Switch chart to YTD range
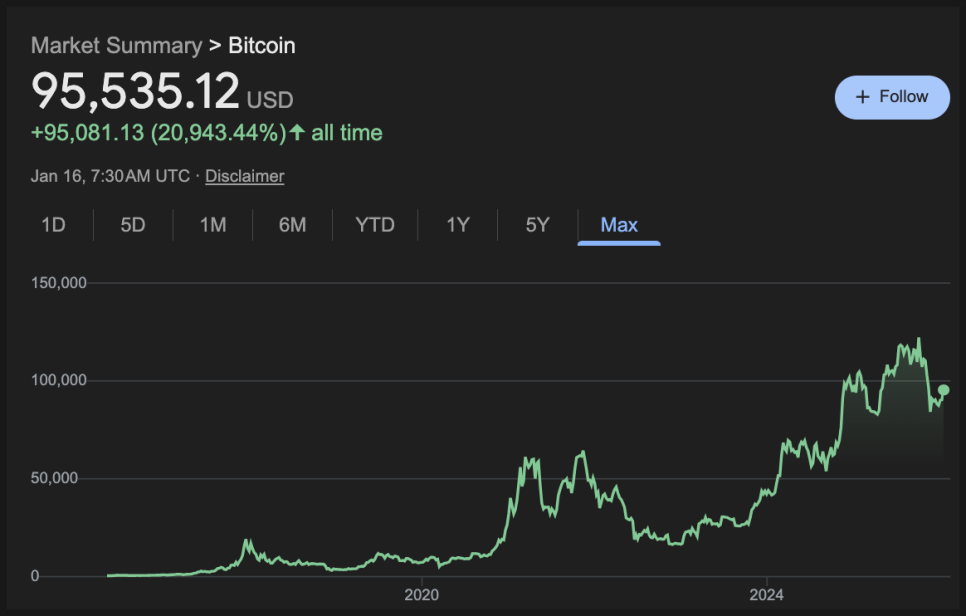The image size is (966, 616). coord(375,225)
